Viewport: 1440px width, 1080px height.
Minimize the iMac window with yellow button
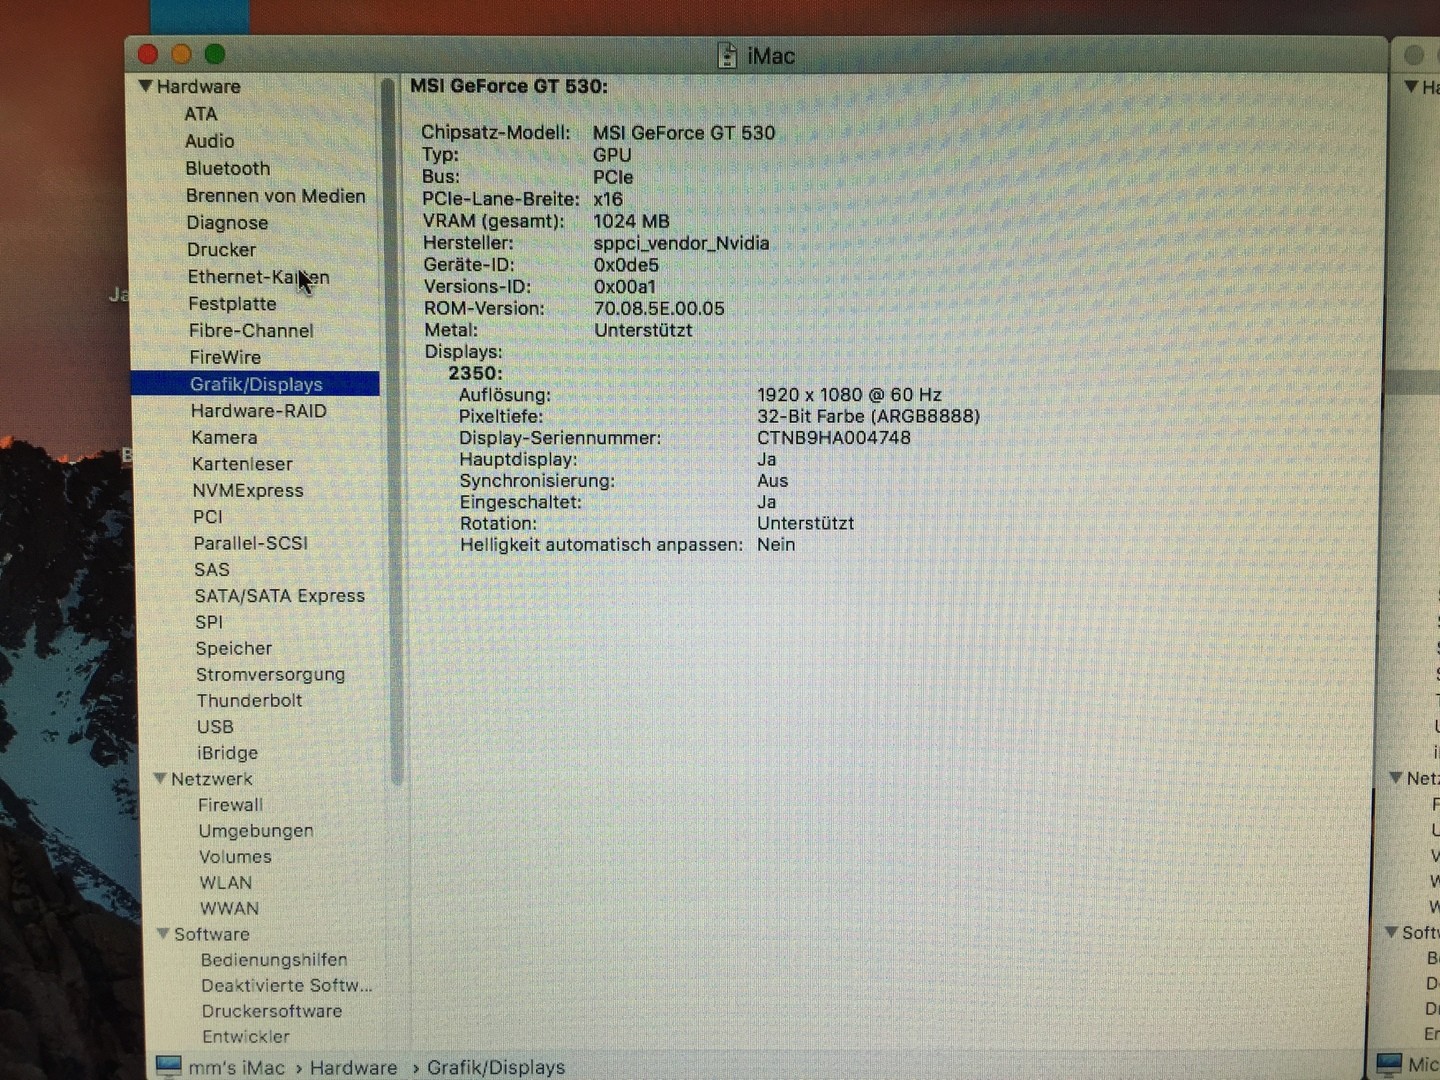(x=181, y=54)
